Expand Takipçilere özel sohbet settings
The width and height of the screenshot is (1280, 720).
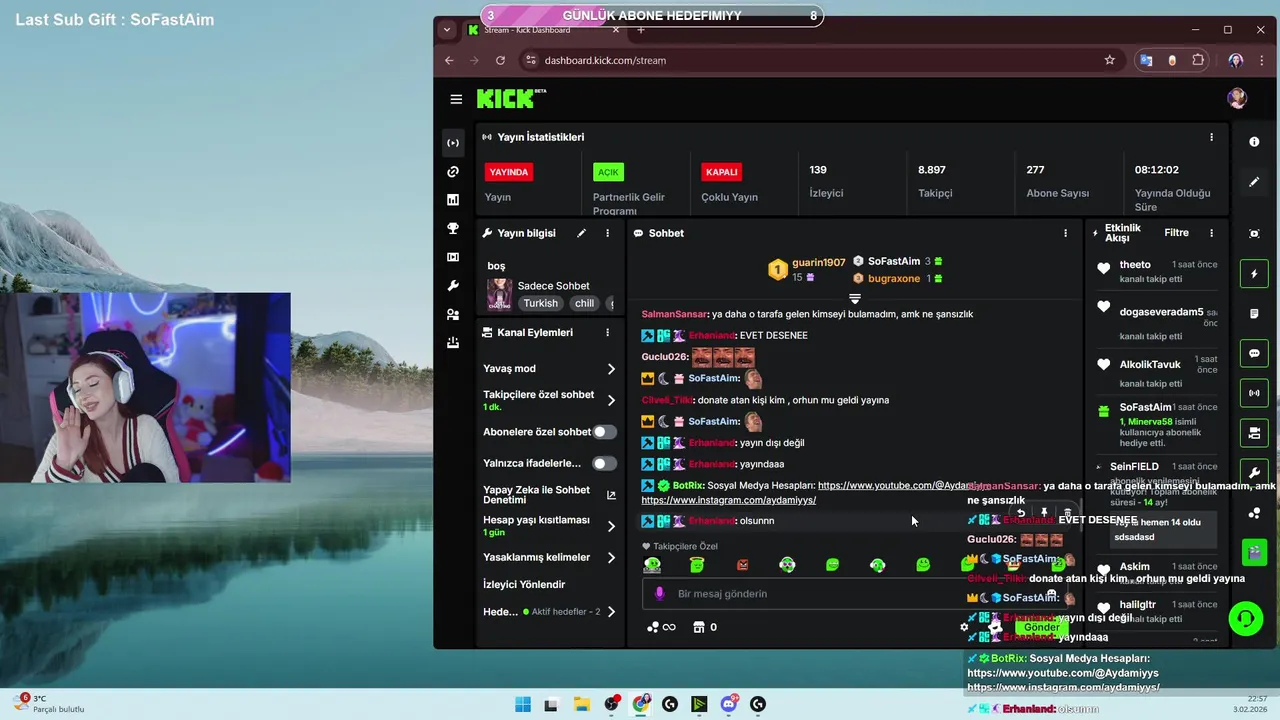[611, 400]
